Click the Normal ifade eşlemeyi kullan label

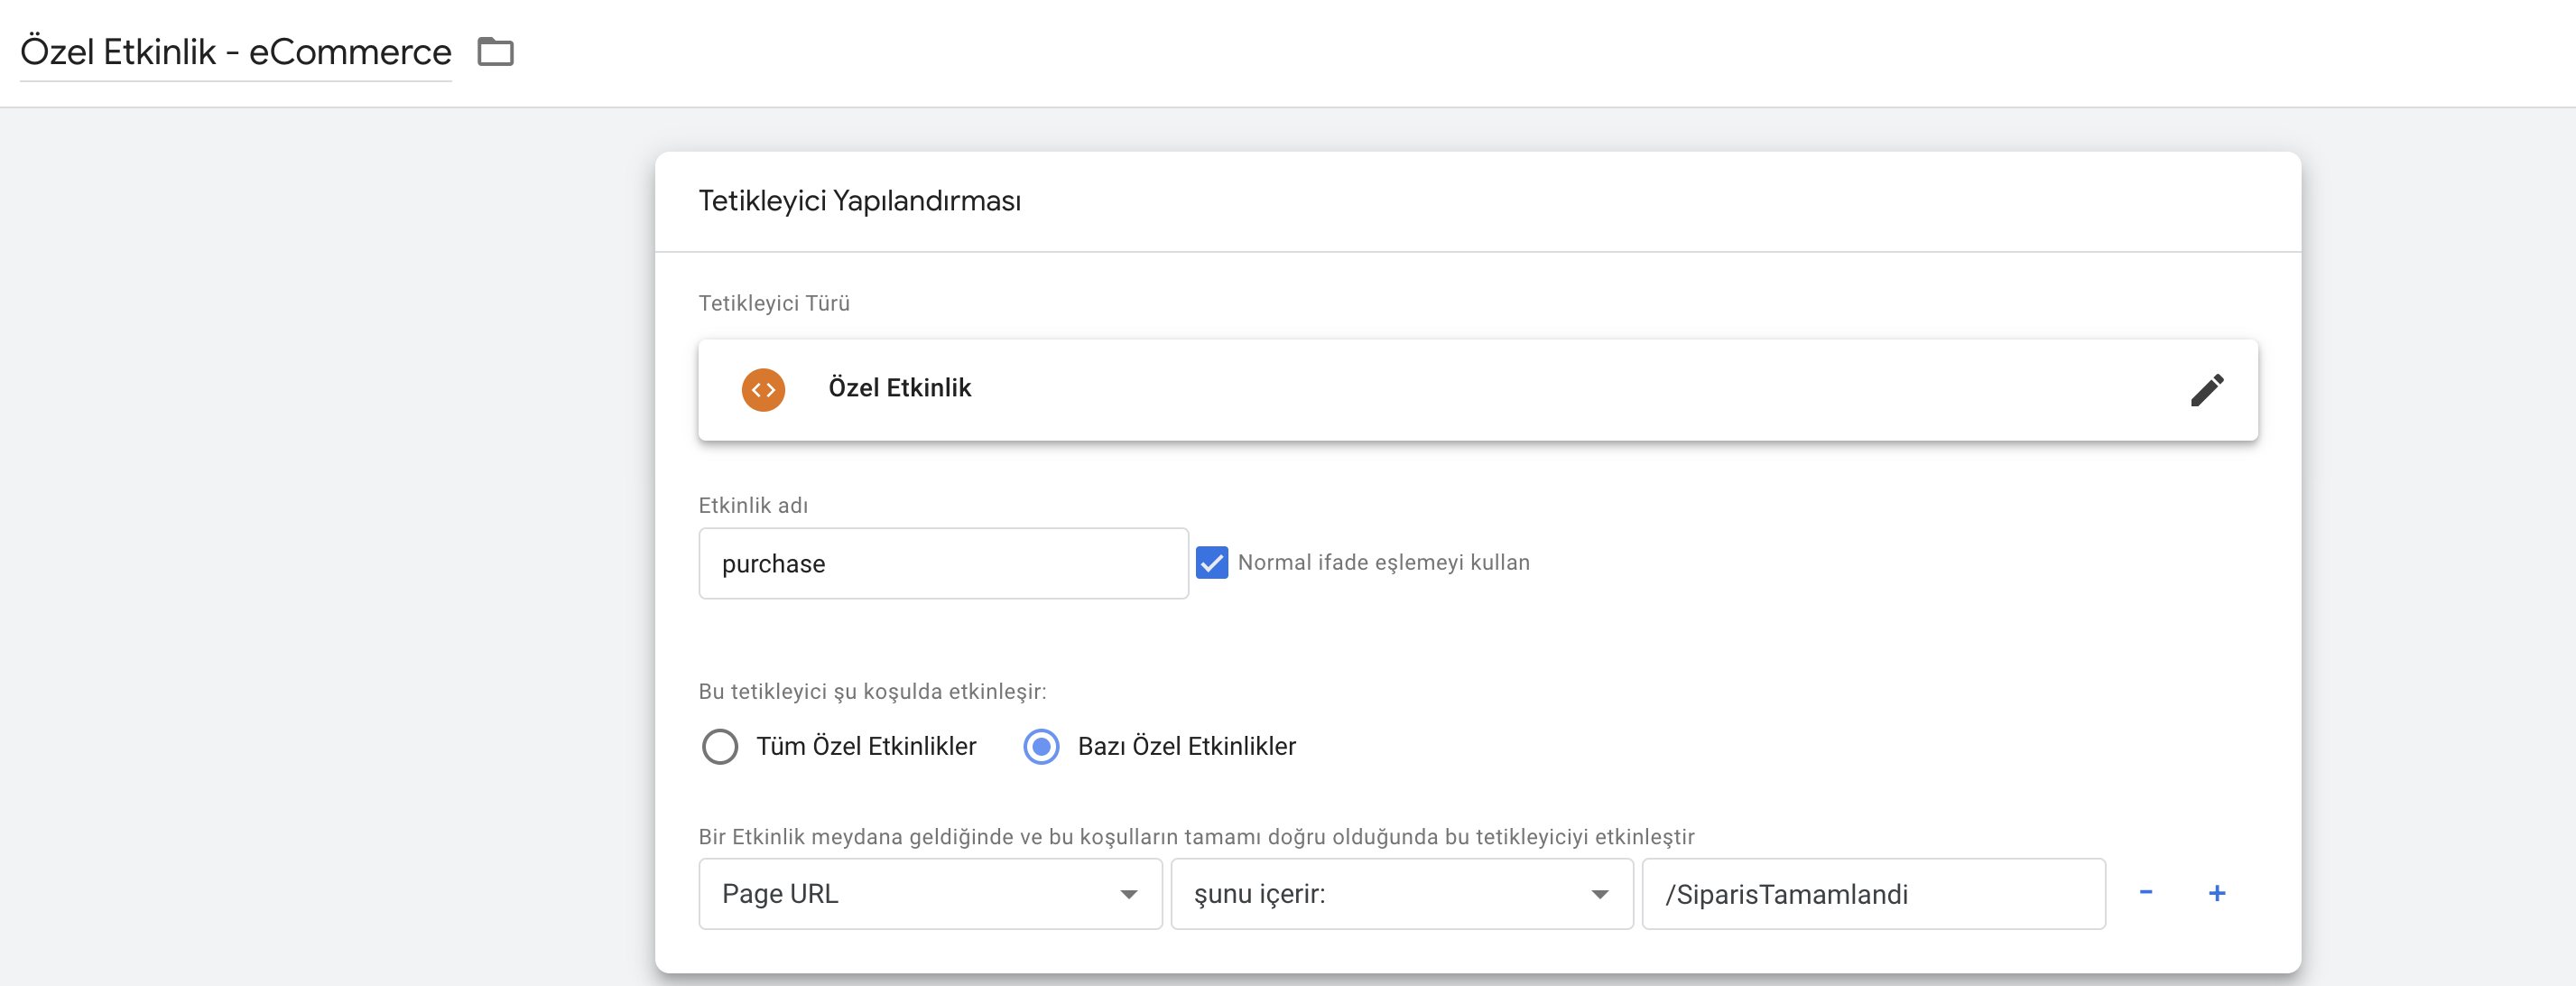[x=1383, y=563]
